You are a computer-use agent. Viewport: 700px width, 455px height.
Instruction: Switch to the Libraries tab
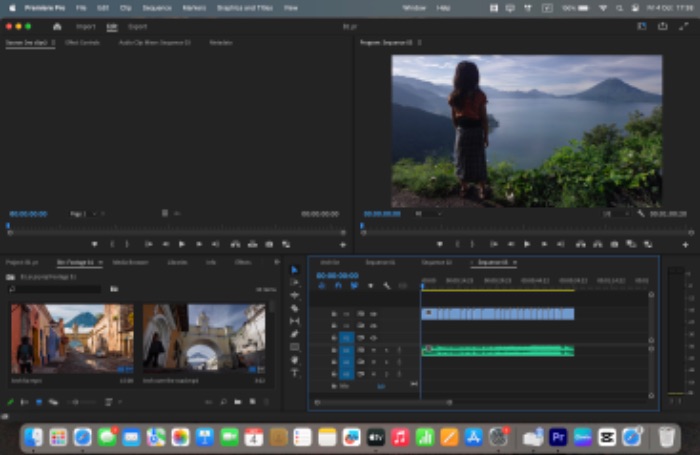click(177, 263)
